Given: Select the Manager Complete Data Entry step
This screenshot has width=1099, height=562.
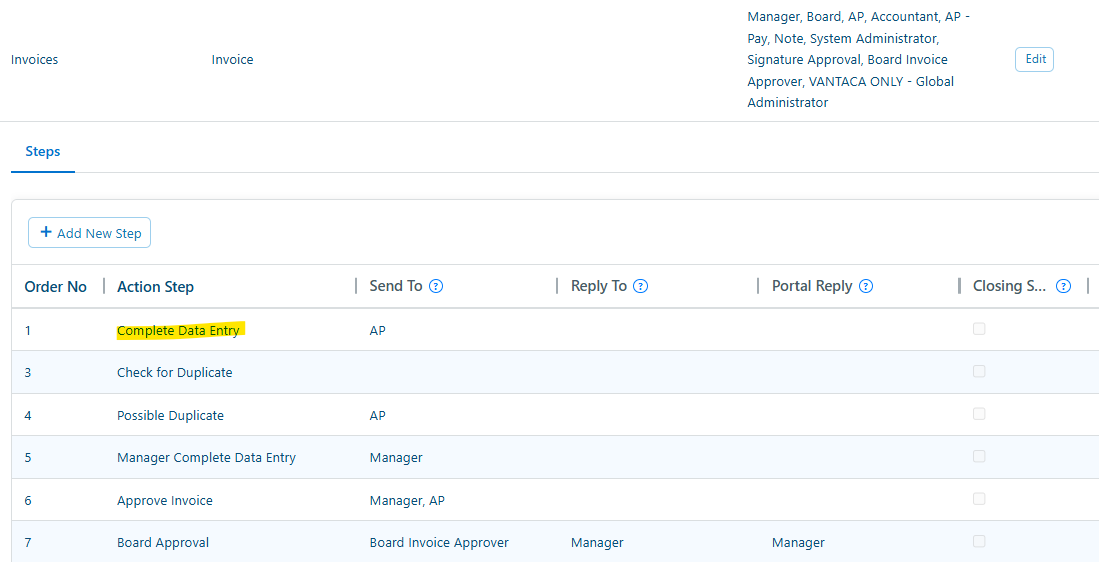Looking at the screenshot, I should [206, 458].
